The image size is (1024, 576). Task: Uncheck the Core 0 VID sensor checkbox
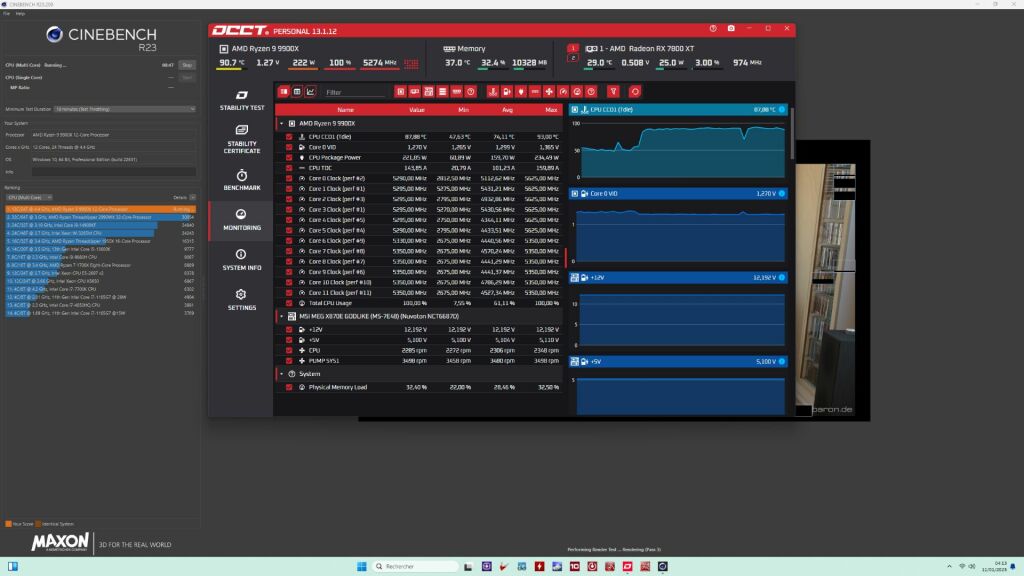click(289, 147)
